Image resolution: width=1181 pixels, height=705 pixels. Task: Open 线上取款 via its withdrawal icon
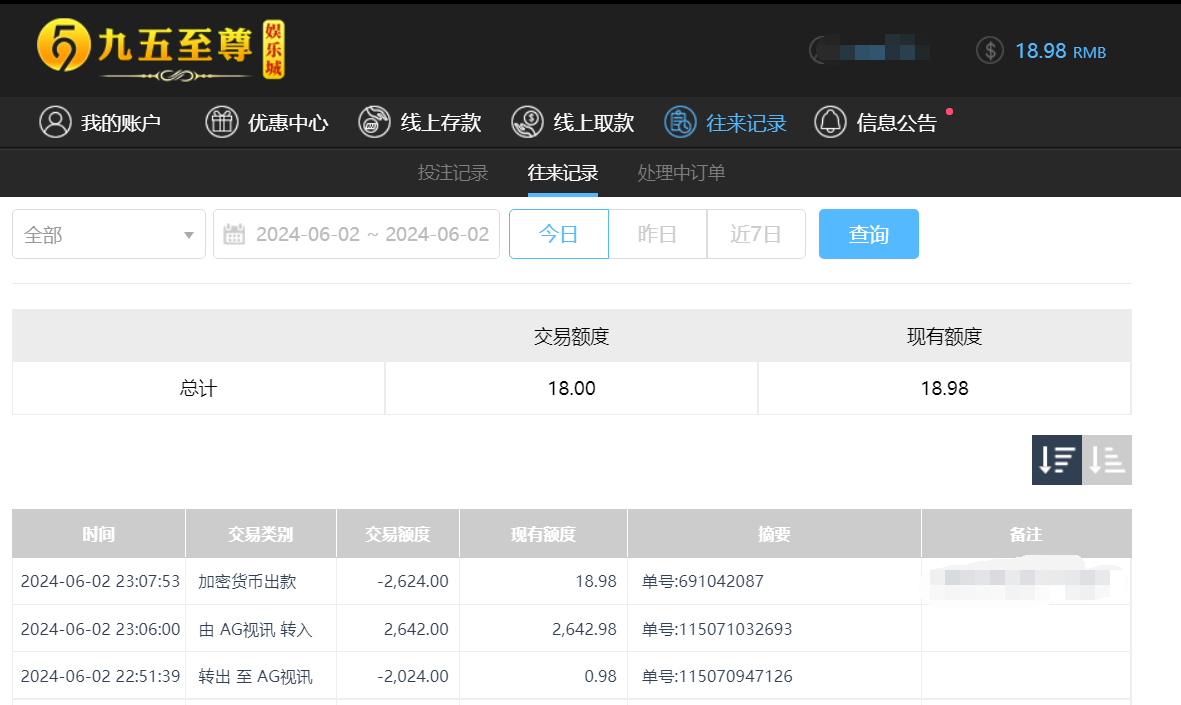(527, 122)
